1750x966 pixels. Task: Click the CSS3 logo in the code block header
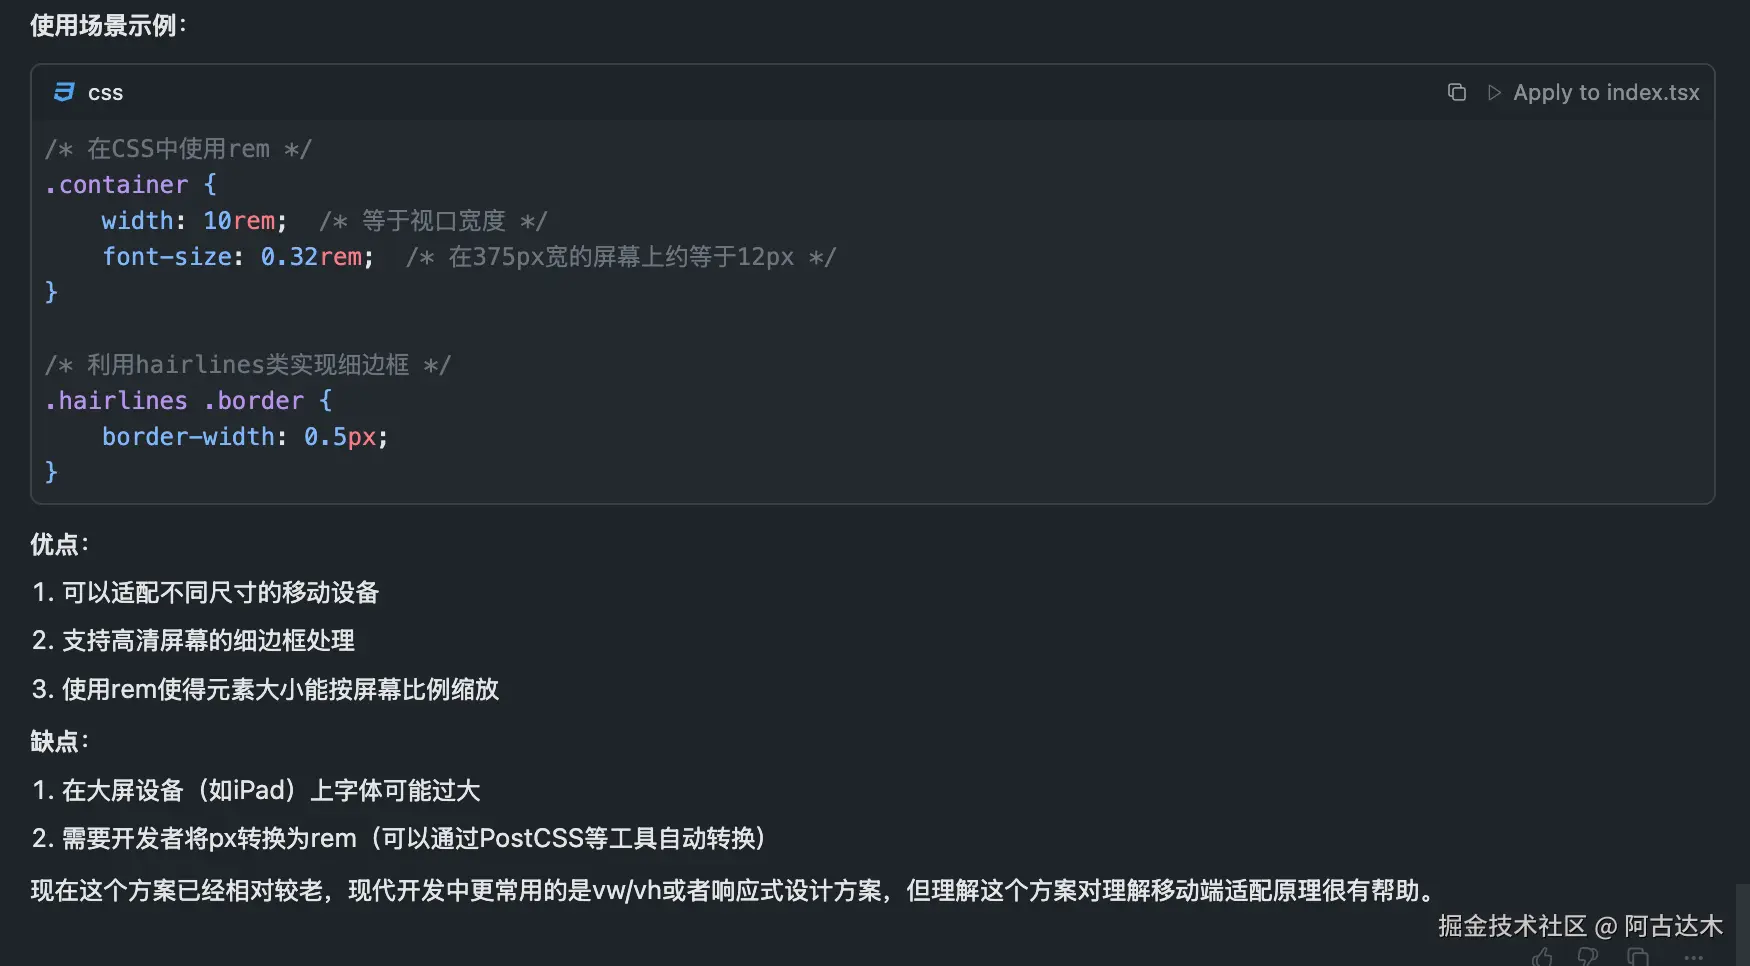[x=63, y=92]
